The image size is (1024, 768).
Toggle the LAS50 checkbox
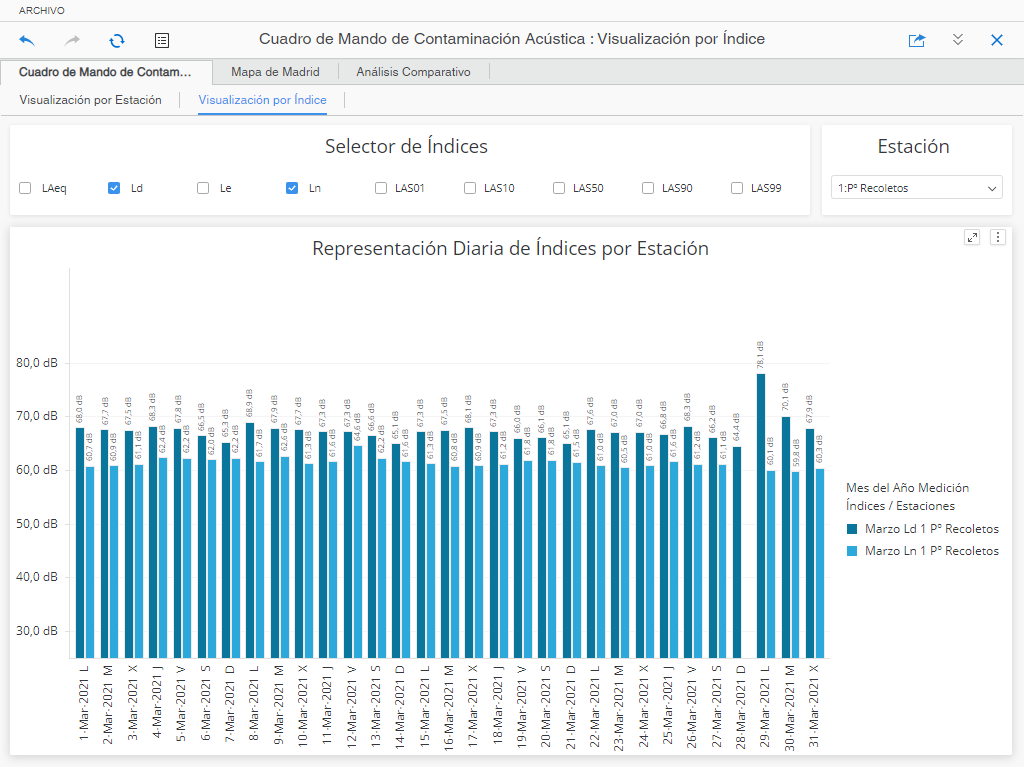tap(559, 188)
